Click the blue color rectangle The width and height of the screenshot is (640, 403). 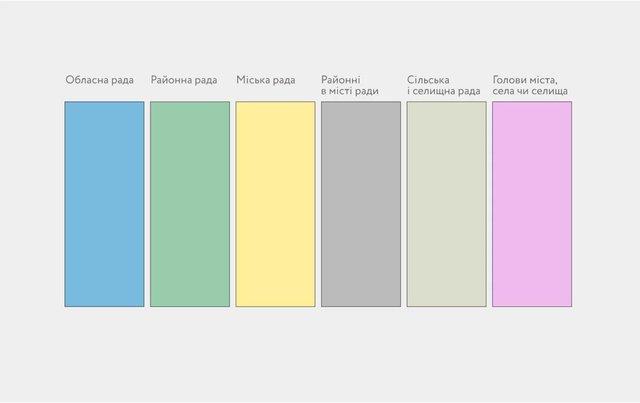pos(104,204)
